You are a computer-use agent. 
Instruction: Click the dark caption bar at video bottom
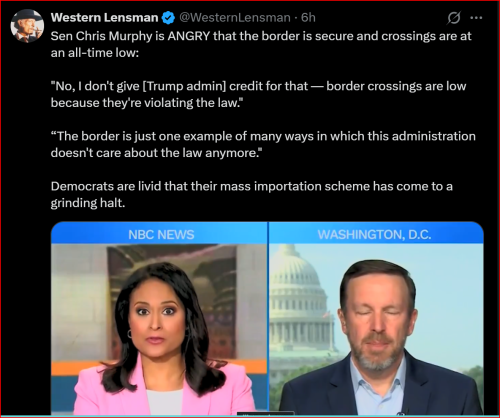coord(266,414)
